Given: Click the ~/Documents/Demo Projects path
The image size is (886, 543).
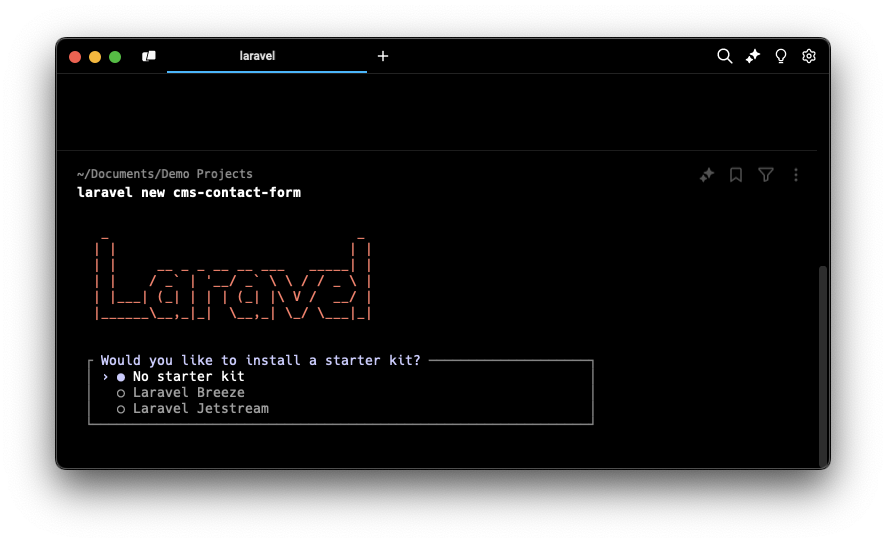Looking at the screenshot, I should coord(165,174).
